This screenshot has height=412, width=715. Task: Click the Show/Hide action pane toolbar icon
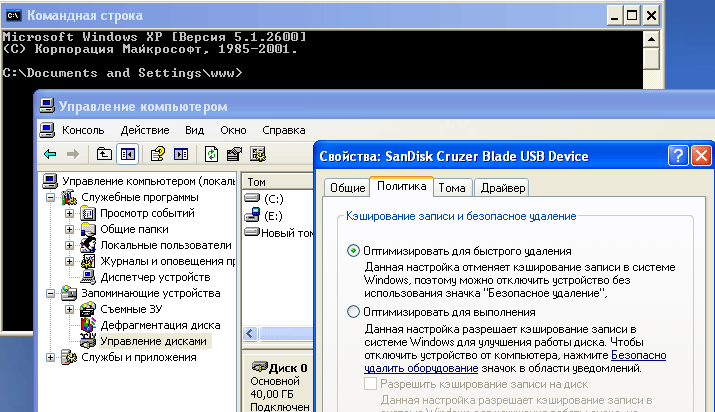point(181,154)
